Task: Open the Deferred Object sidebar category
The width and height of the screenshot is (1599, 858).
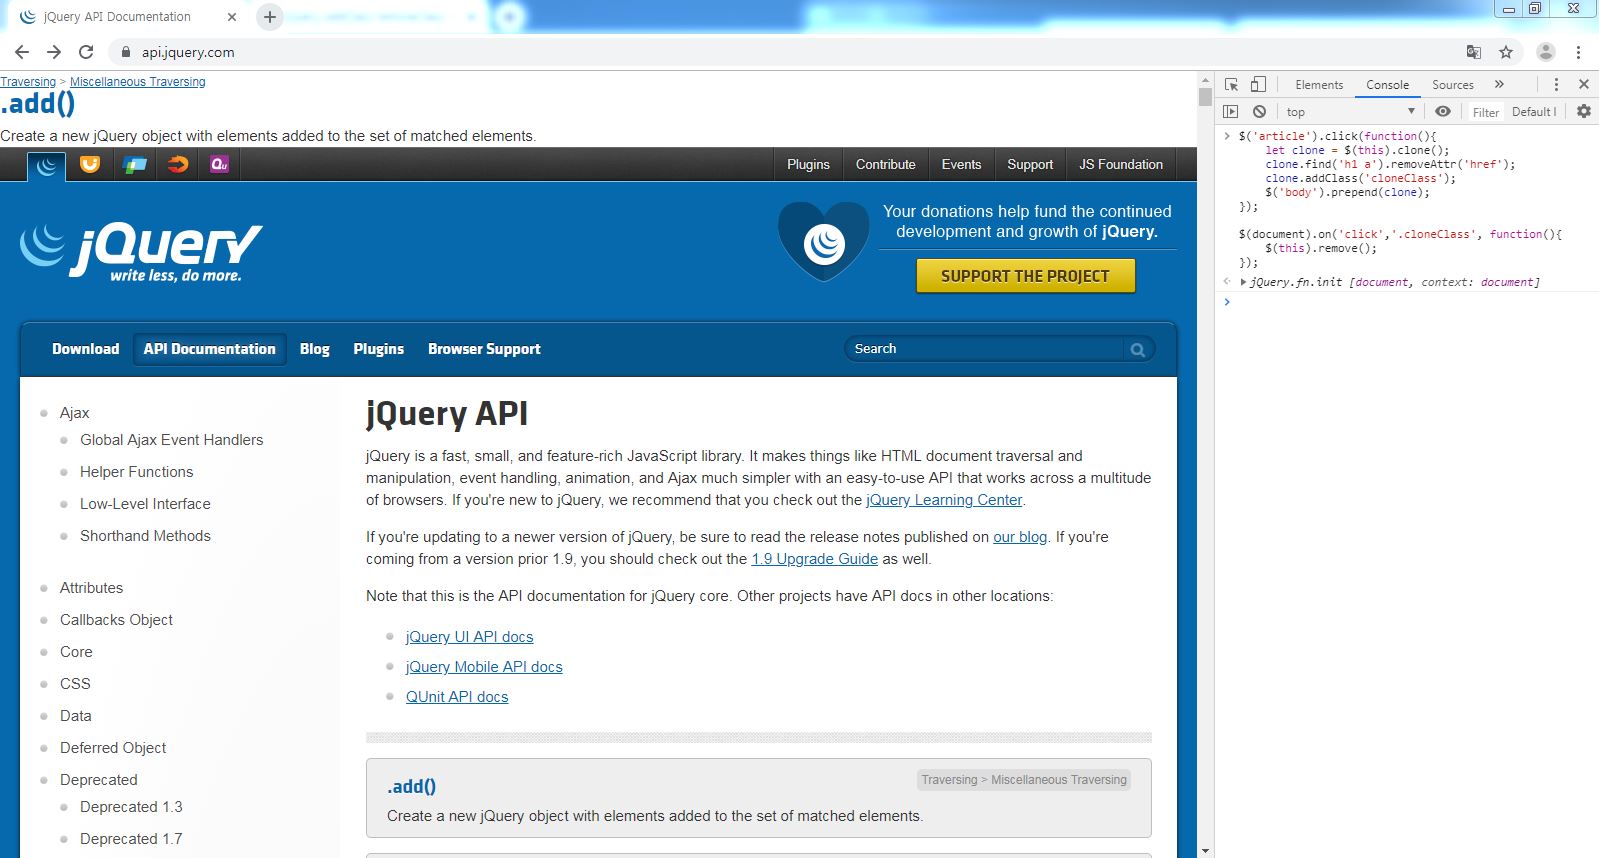Action: pos(113,748)
